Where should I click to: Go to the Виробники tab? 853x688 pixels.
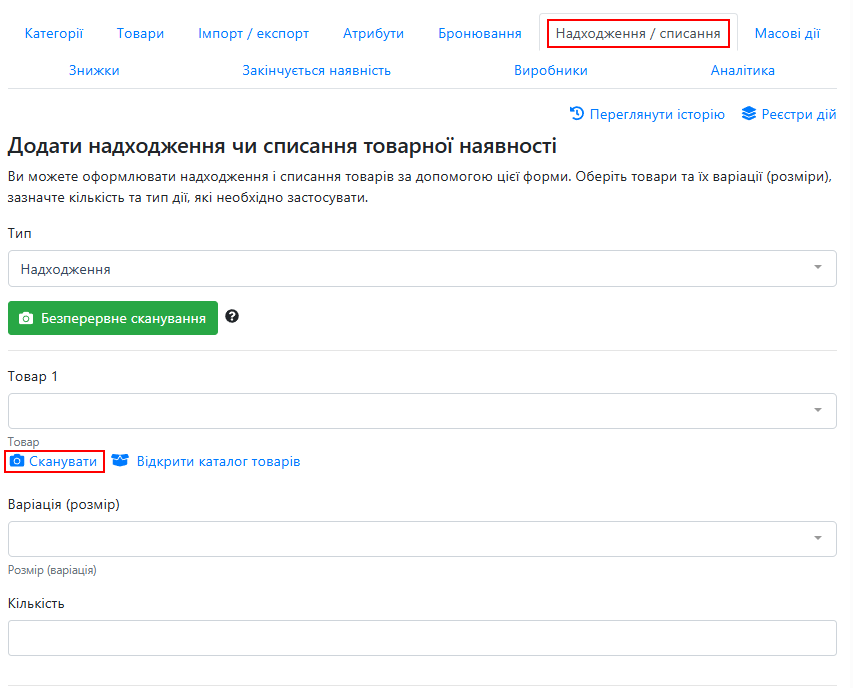click(x=551, y=71)
